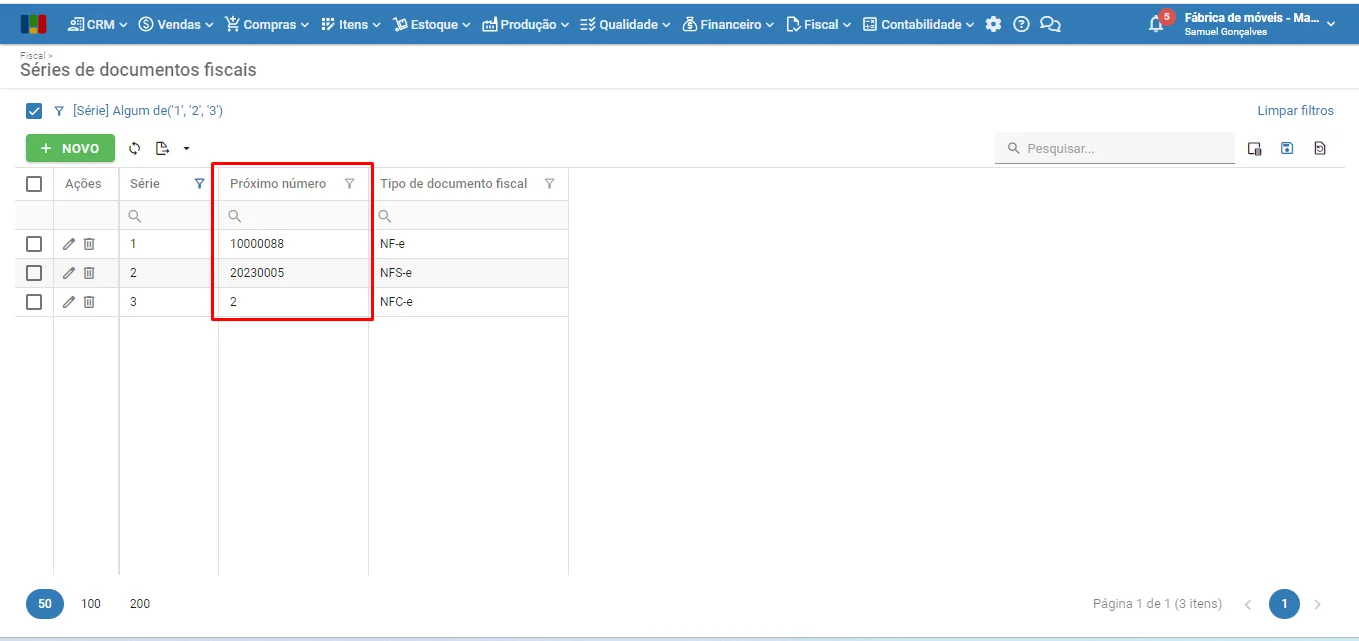Screen dimensions: 1359x641
Task: Open the Compras menu
Action: 267,24
